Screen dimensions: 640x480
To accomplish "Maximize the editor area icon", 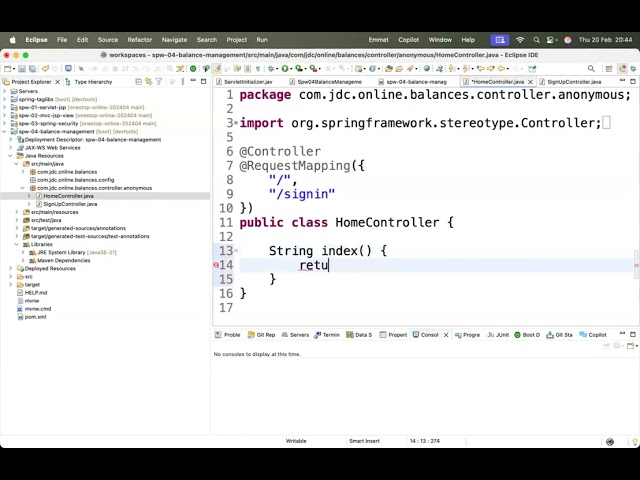I will pos(633,82).
